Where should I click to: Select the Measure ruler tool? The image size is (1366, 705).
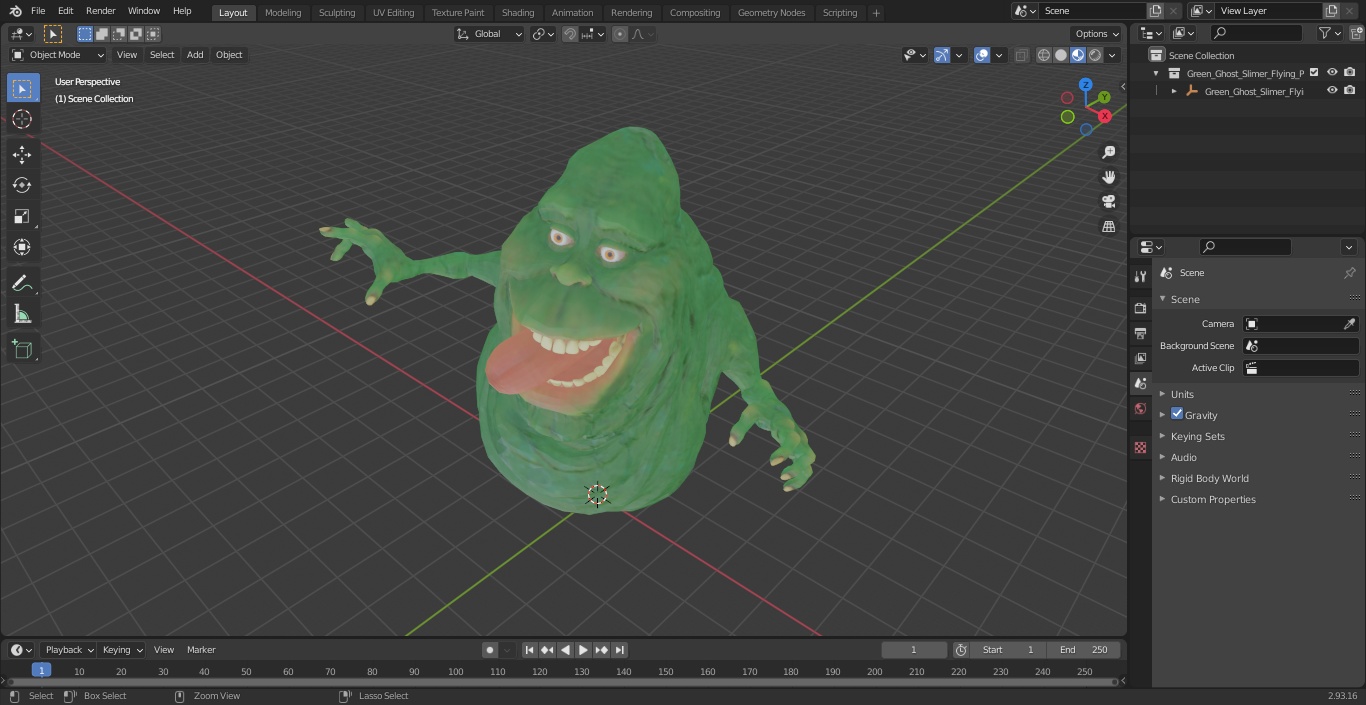click(x=22, y=315)
